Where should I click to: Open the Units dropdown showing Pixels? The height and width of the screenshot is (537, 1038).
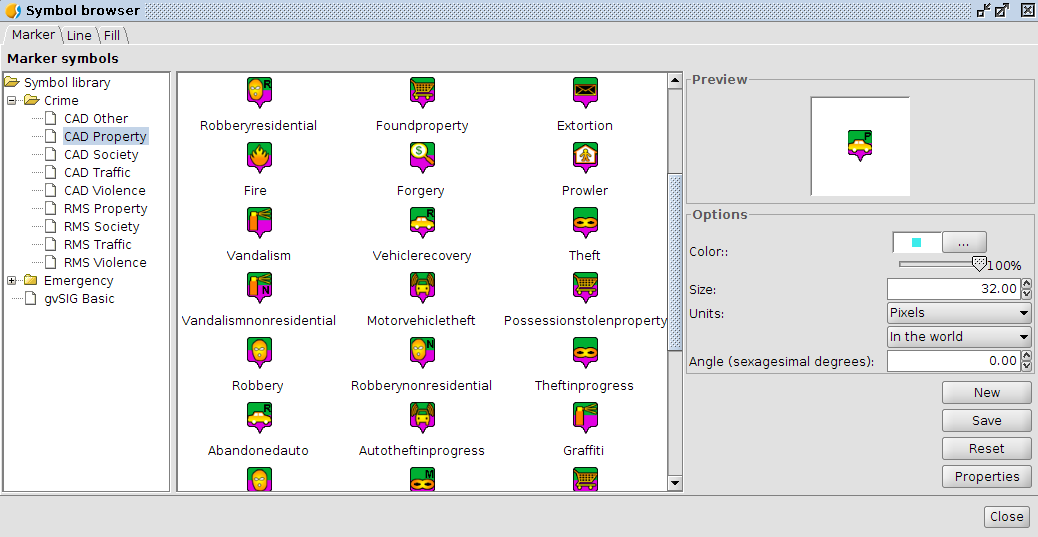pyautogui.click(x=959, y=313)
